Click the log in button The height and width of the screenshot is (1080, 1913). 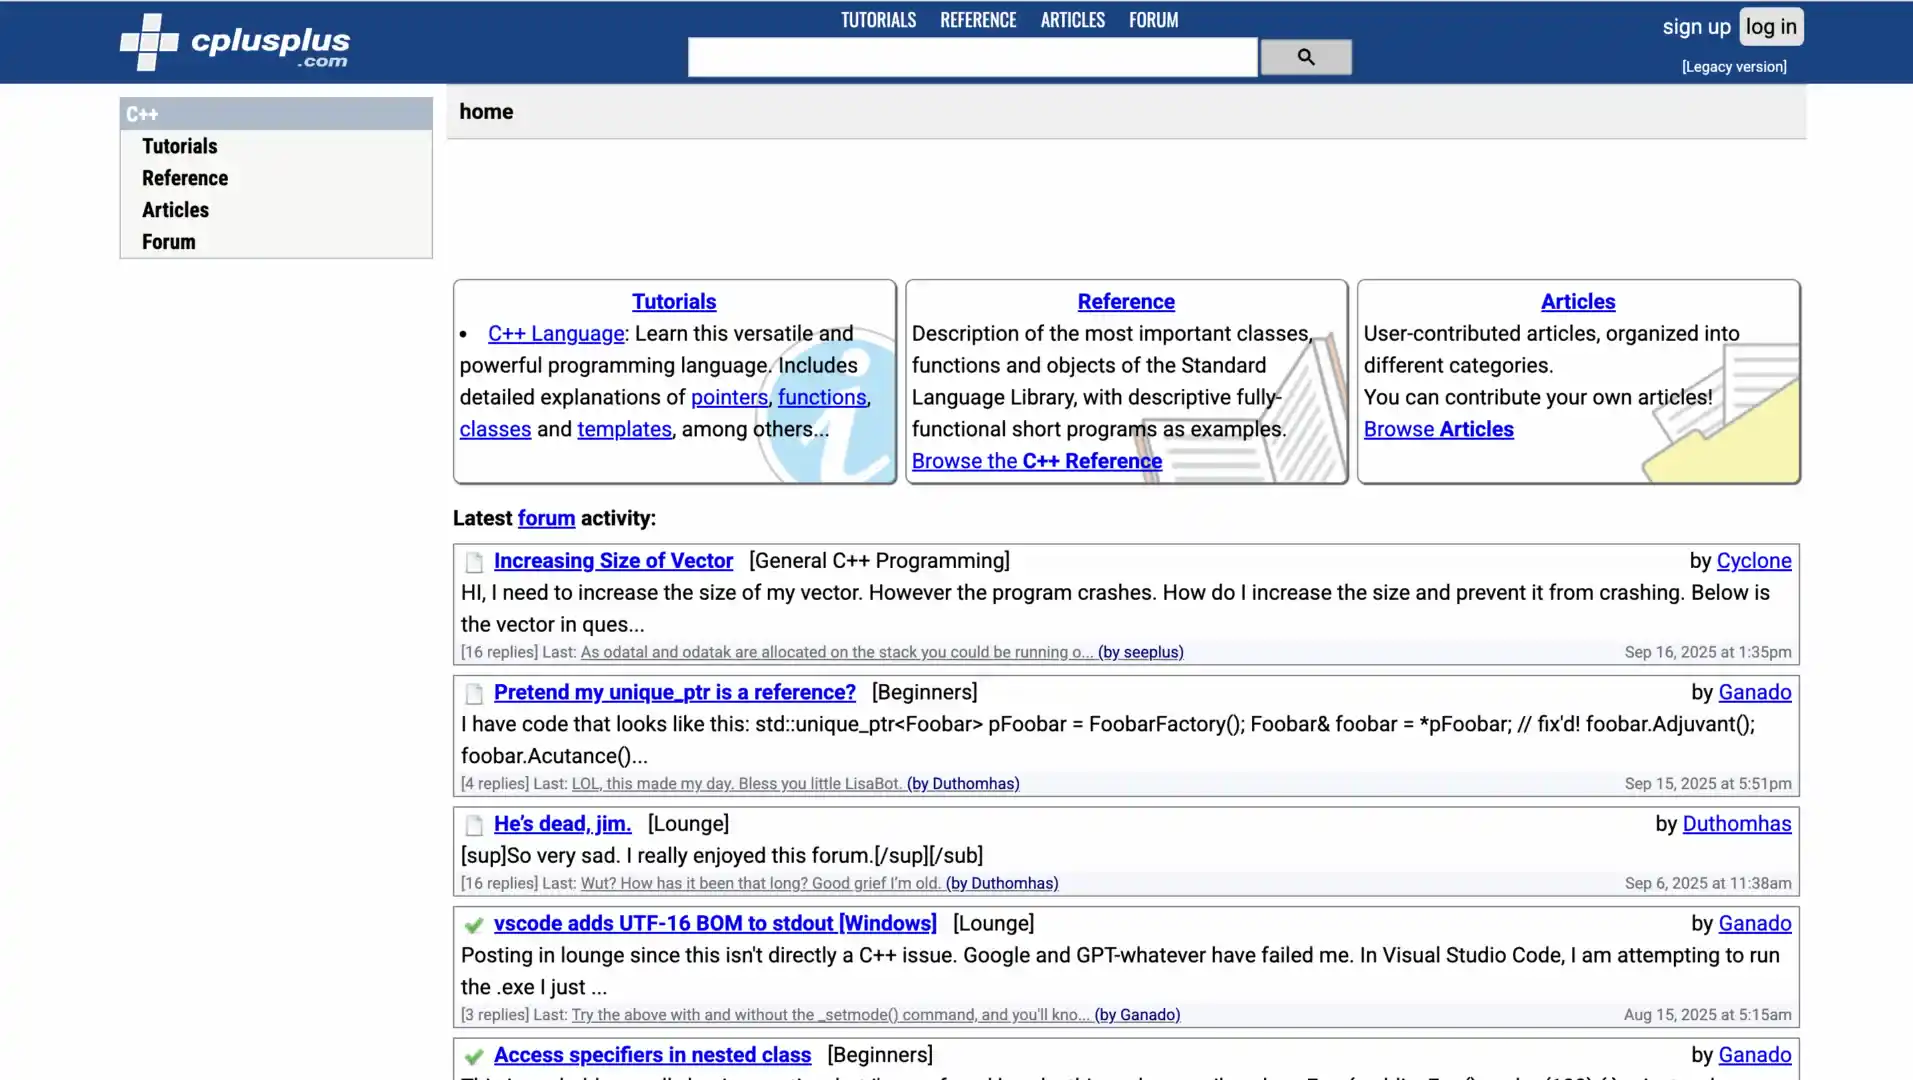click(x=1771, y=27)
